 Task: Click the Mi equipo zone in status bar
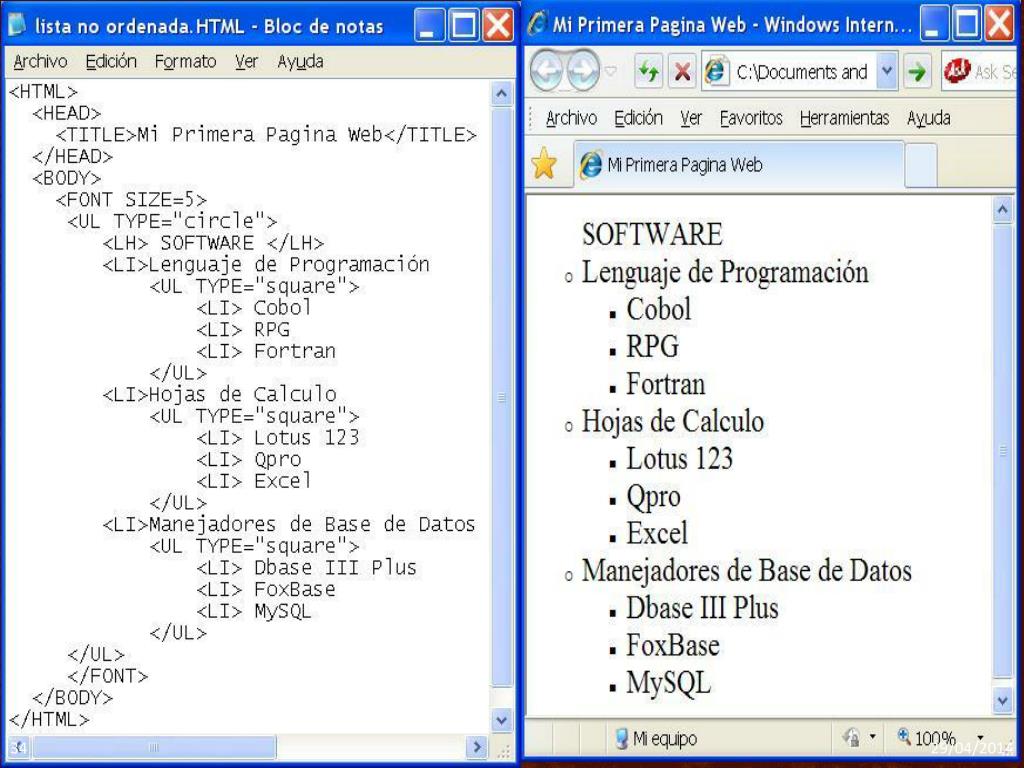point(656,739)
